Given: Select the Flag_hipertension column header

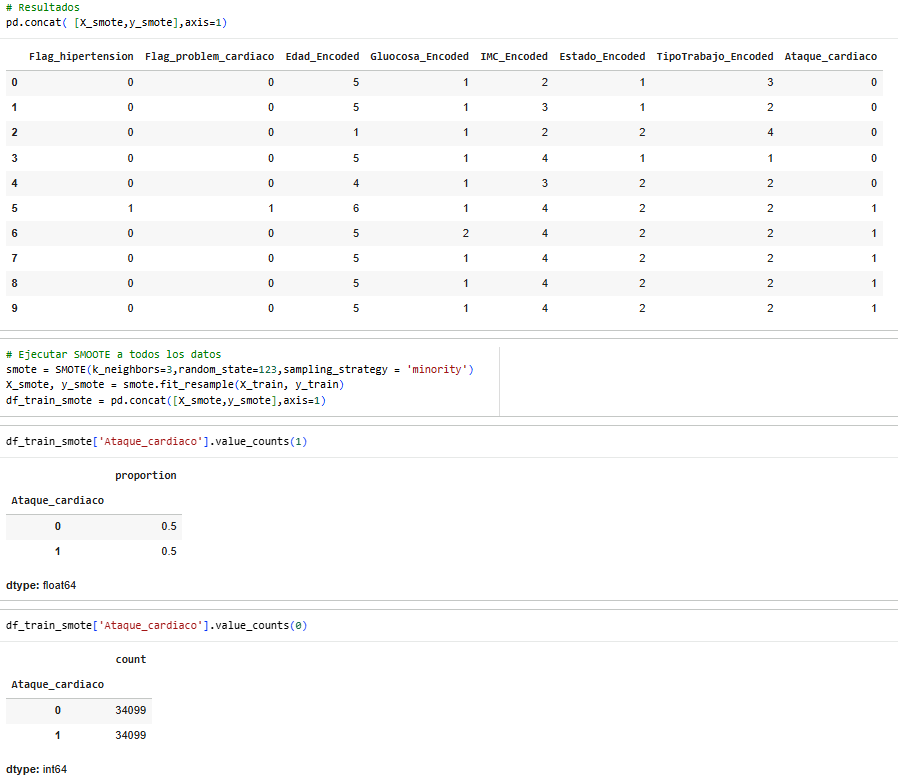Looking at the screenshot, I should [81, 56].
